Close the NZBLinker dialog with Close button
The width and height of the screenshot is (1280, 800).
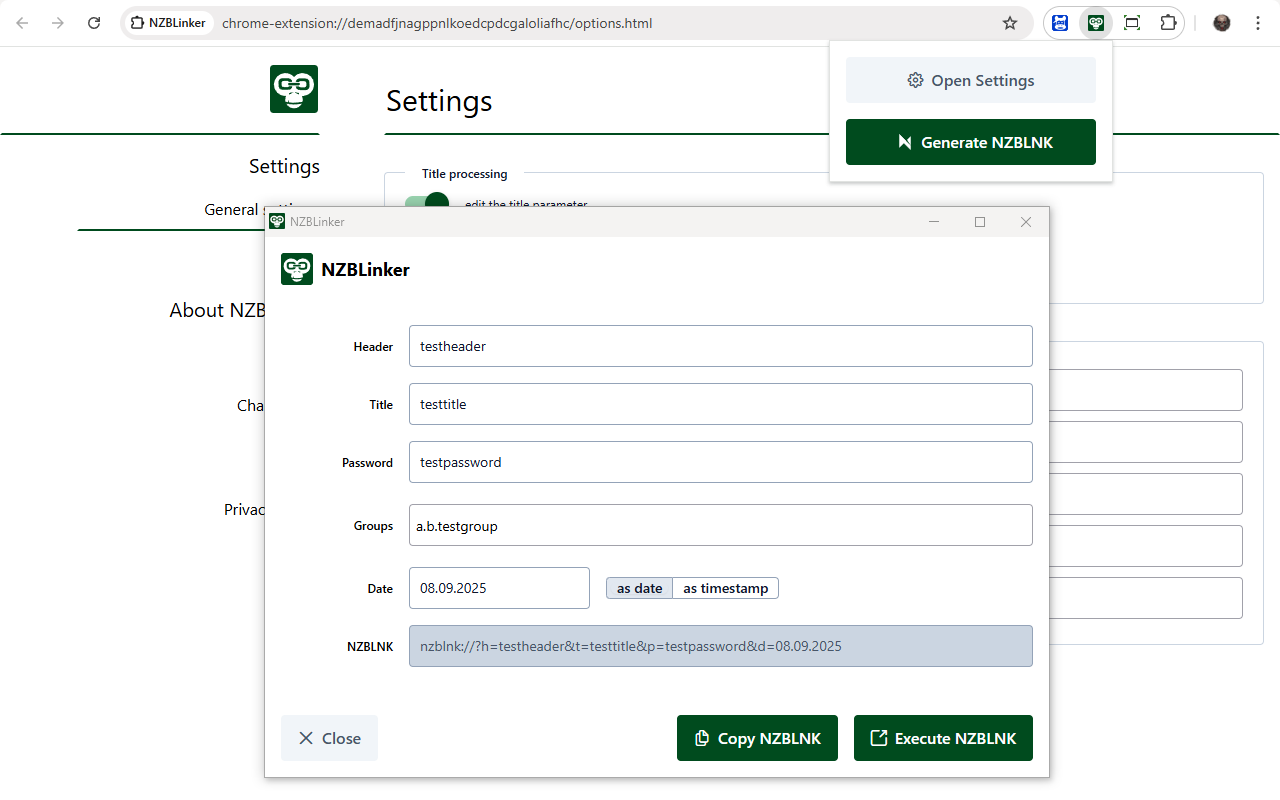[x=329, y=738]
